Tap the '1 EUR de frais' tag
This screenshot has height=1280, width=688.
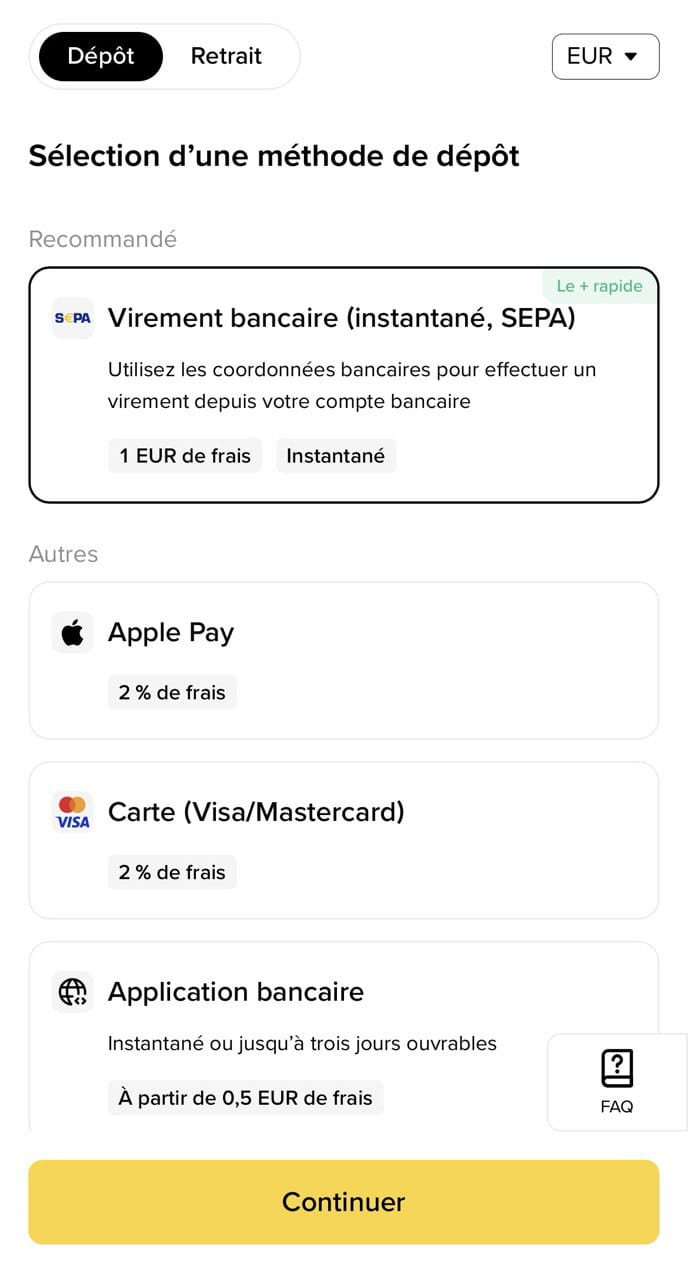click(185, 456)
